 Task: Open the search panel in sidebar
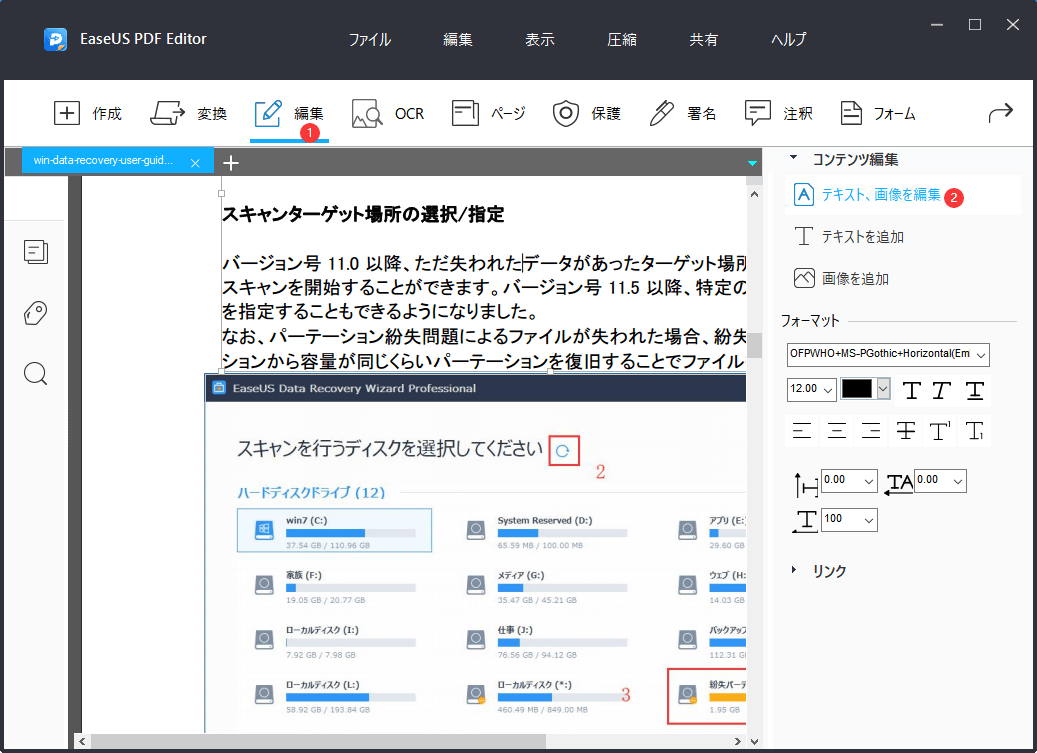[35, 373]
